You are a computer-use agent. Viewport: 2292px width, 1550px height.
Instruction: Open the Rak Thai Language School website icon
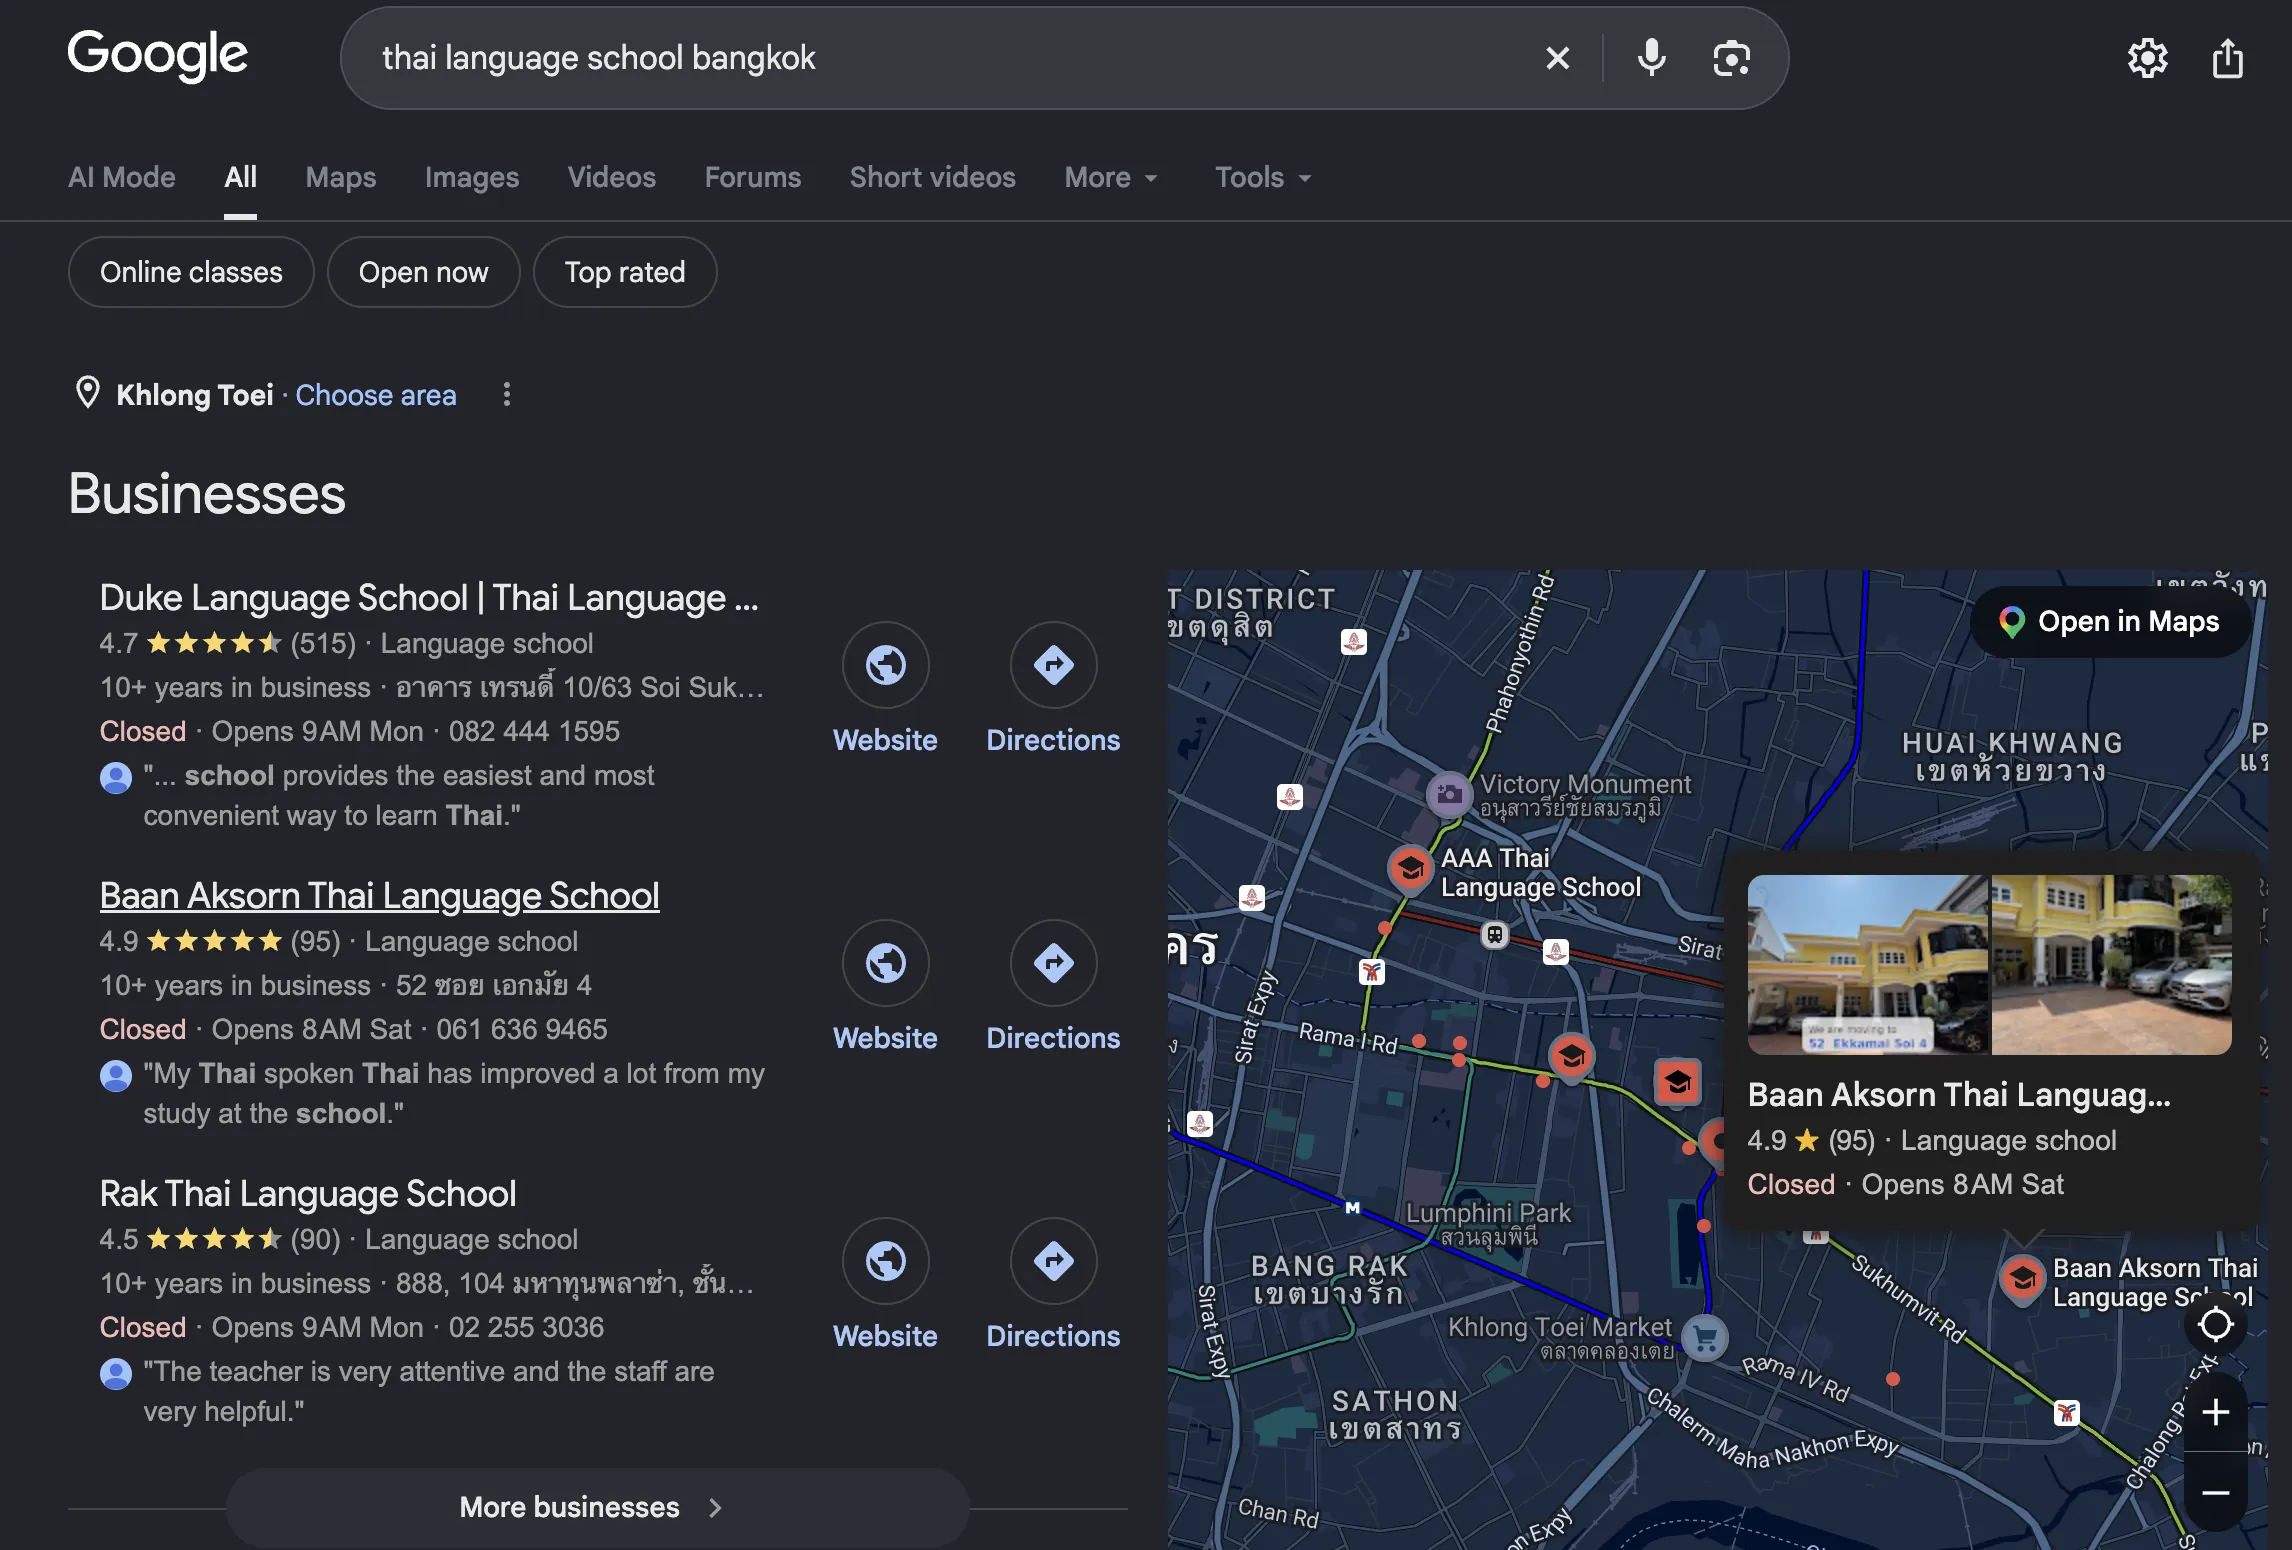[x=886, y=1261]
